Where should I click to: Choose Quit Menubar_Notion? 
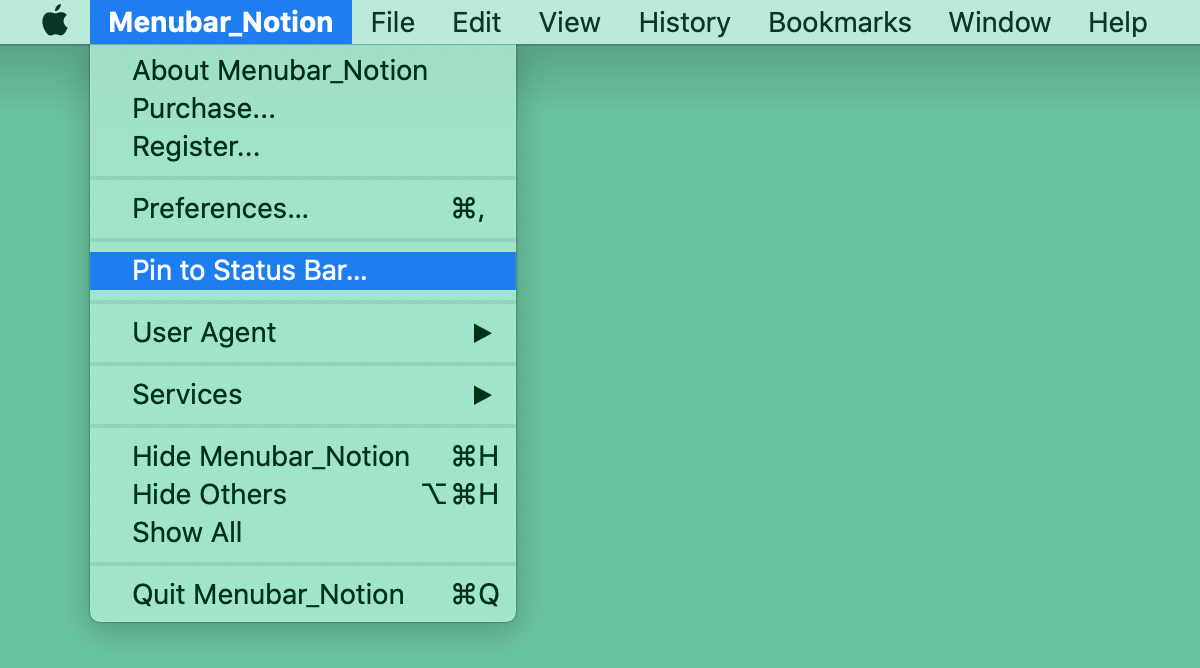click(303, 595)
